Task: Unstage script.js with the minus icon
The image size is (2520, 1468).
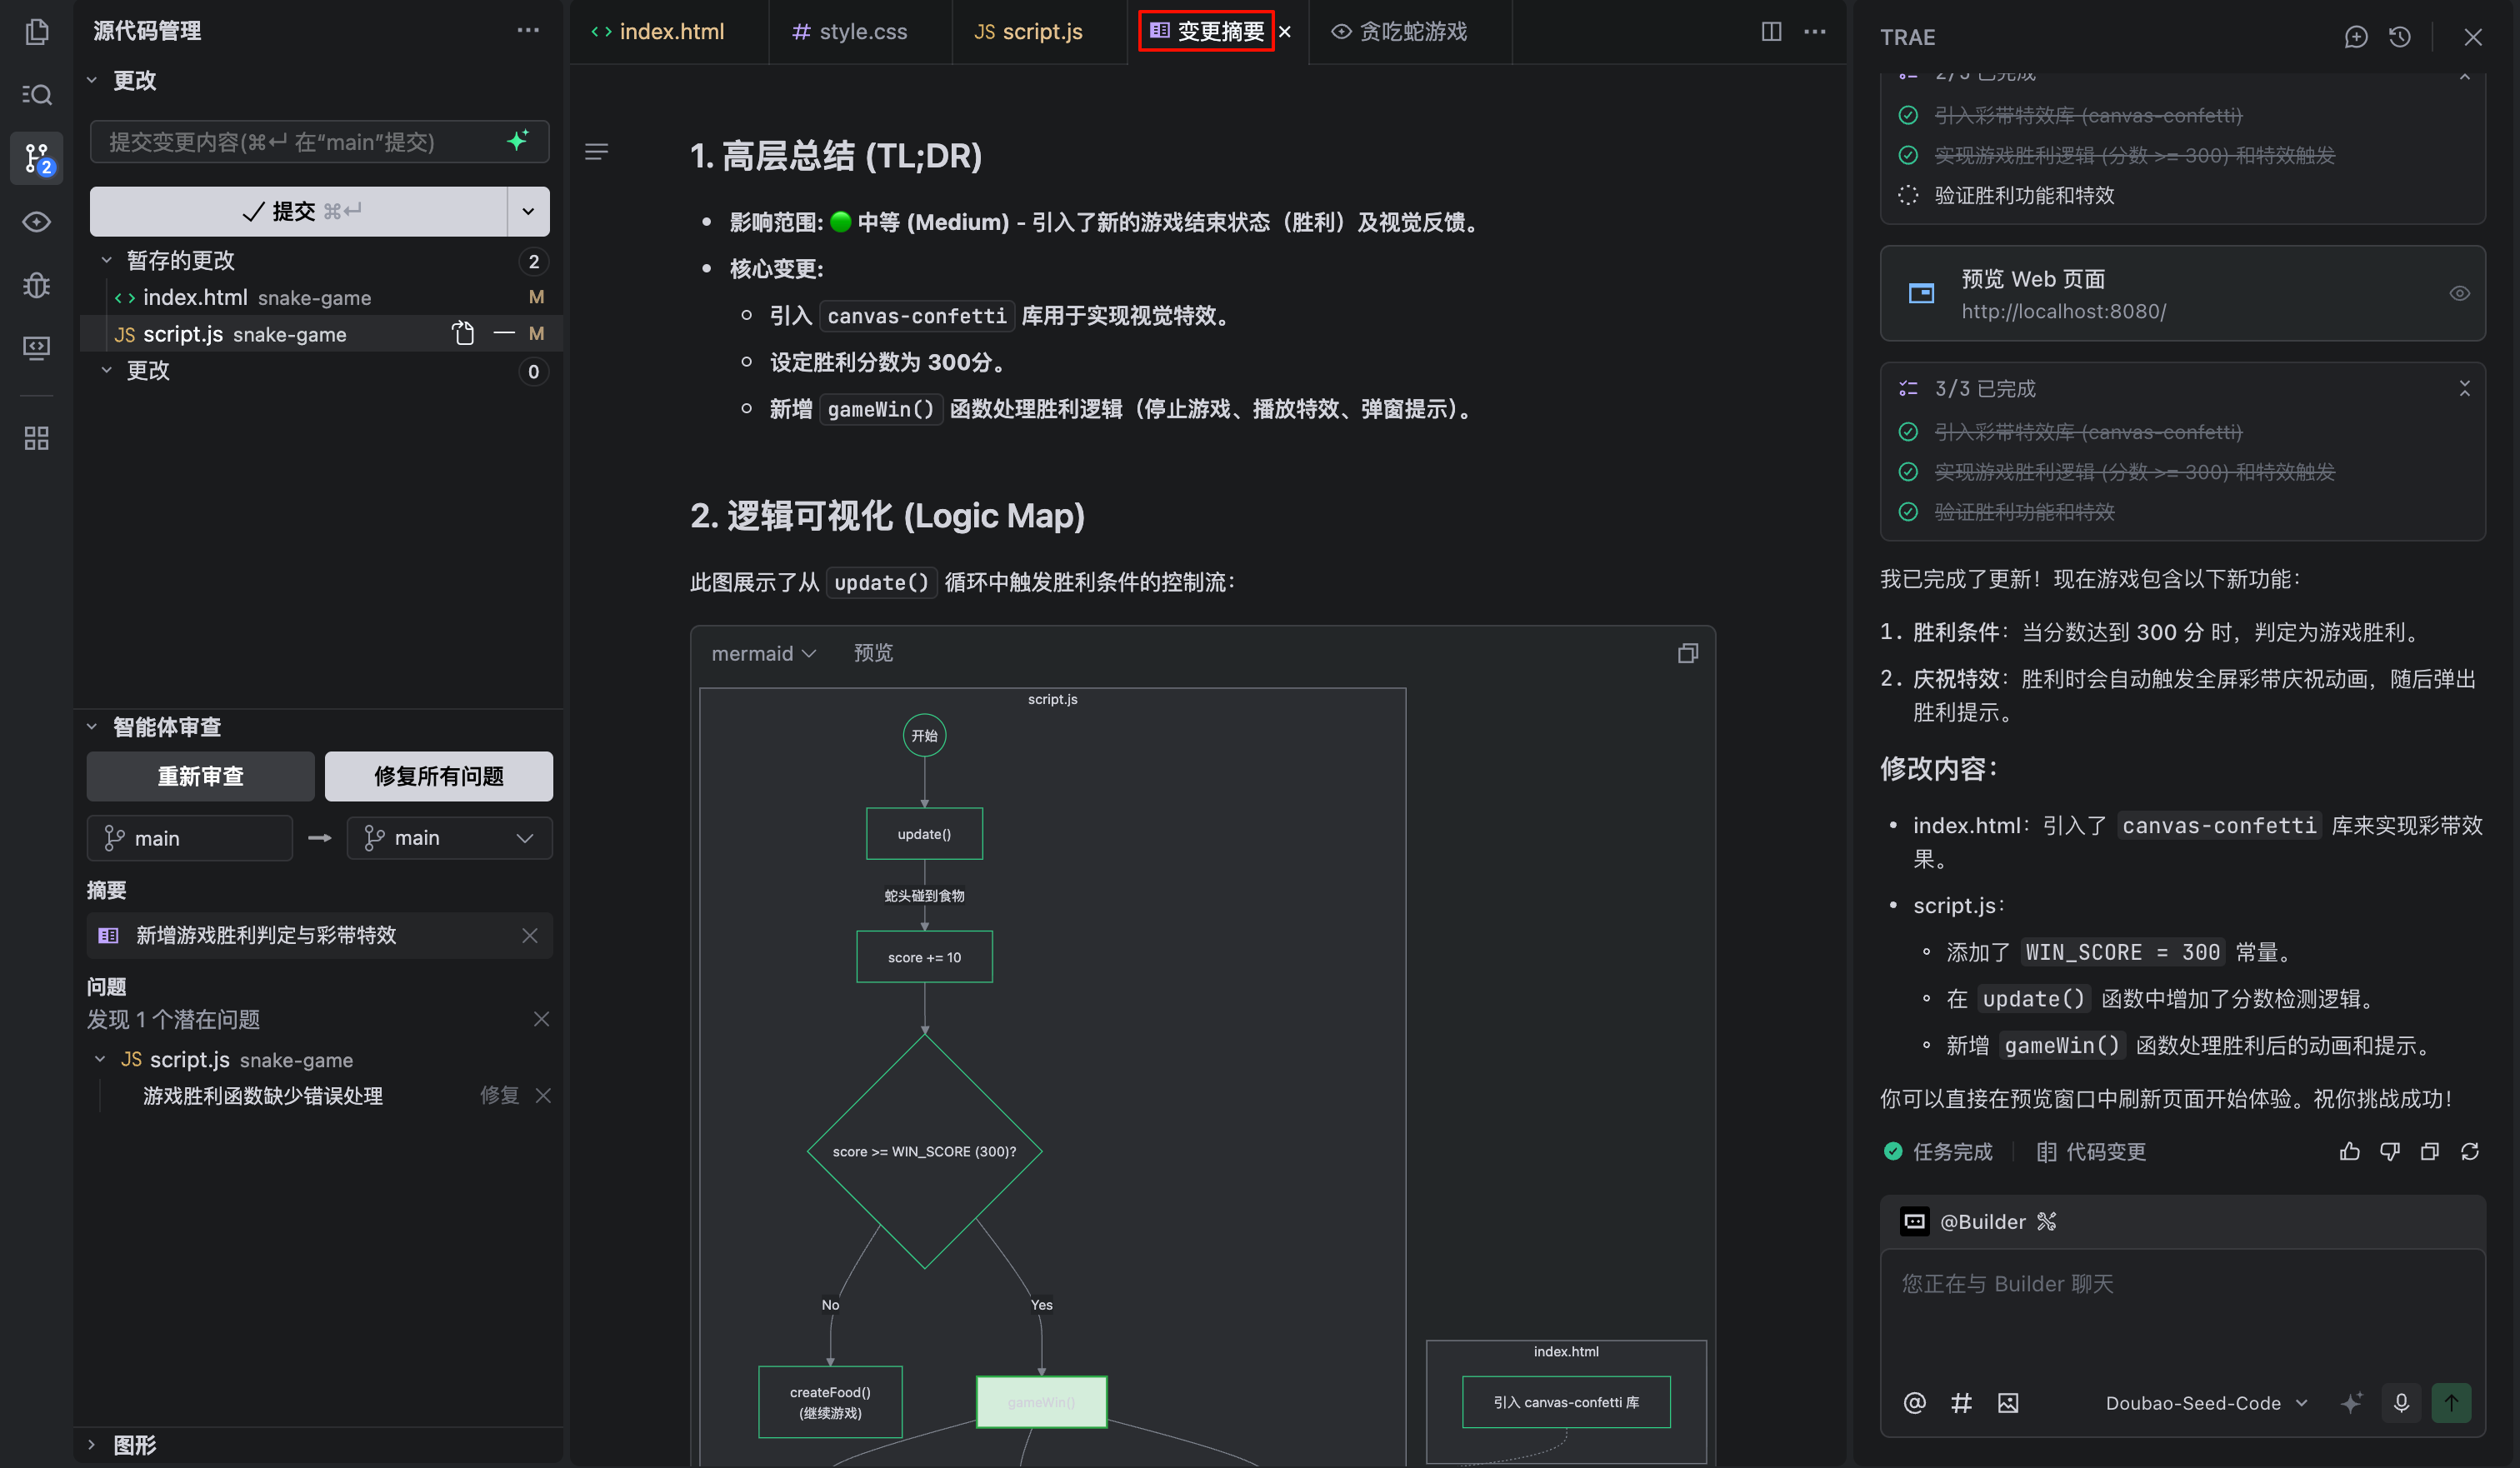Action: click(505, 333)
